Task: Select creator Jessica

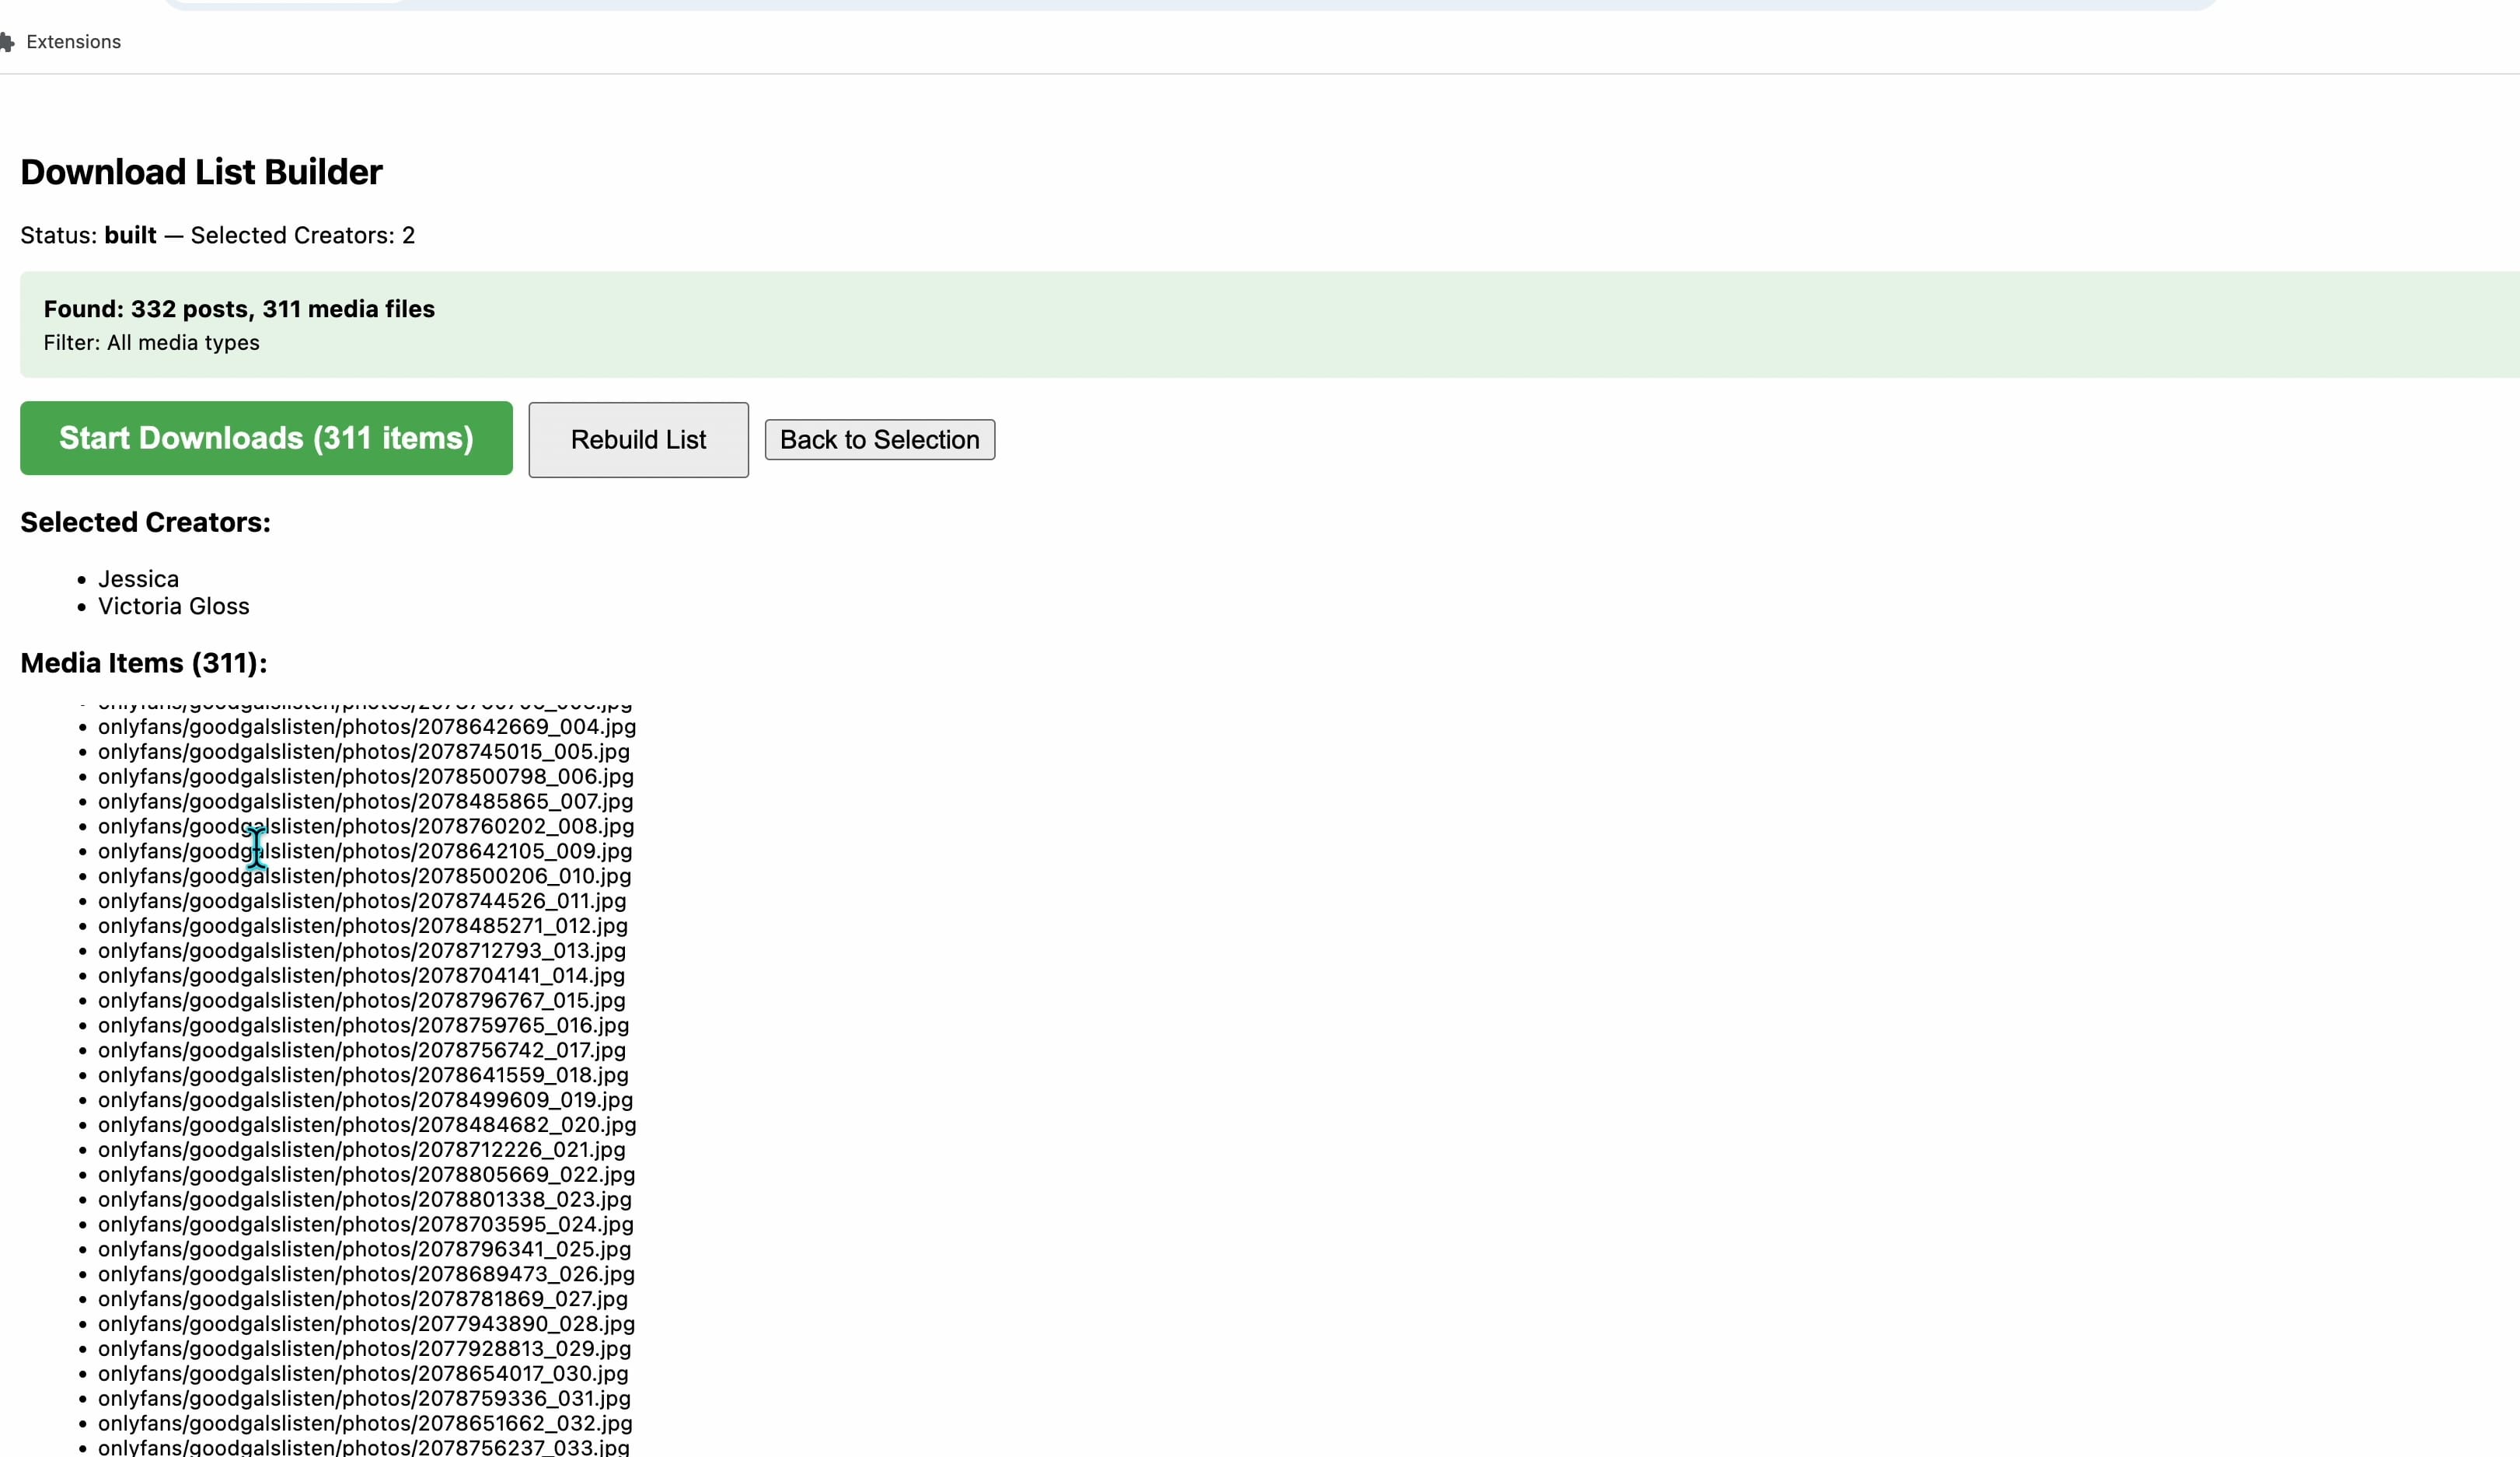Action: coord(138,578)
